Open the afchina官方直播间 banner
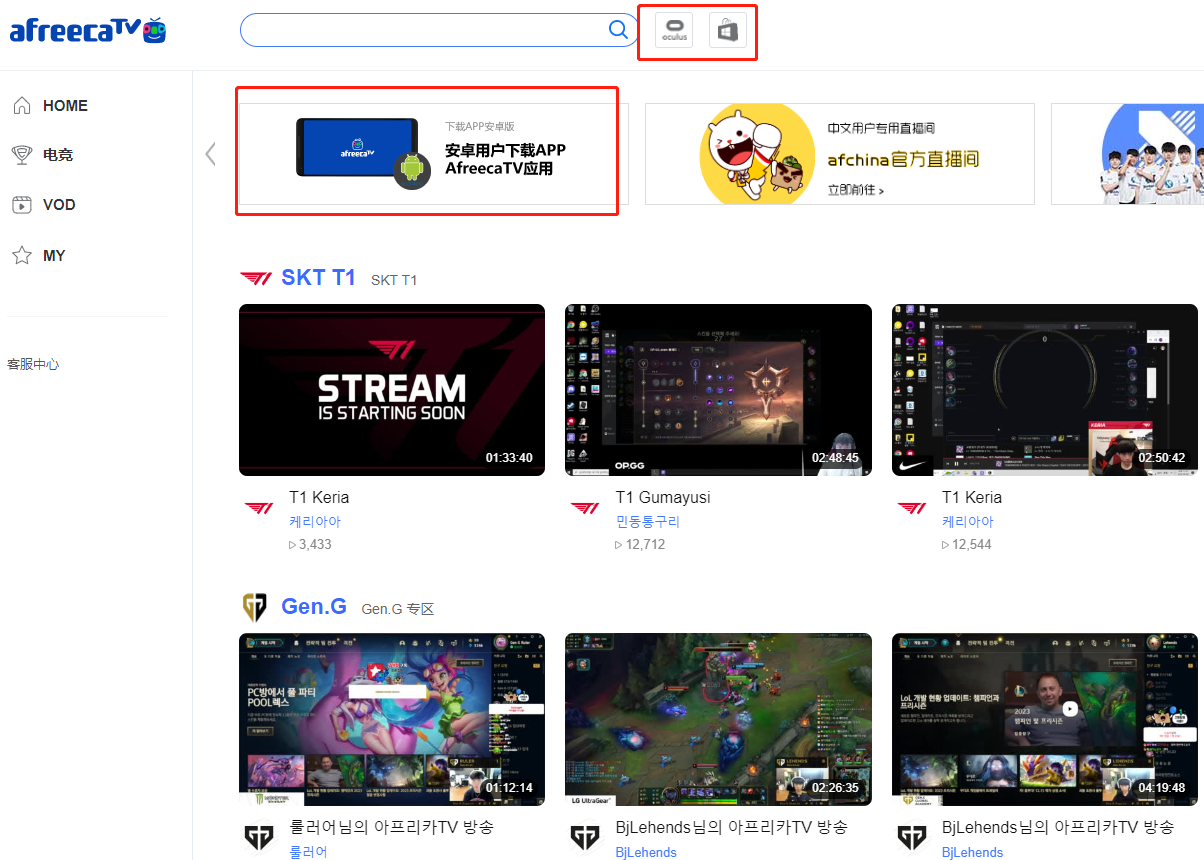The image size is (1204, 860). pos(839,154)
